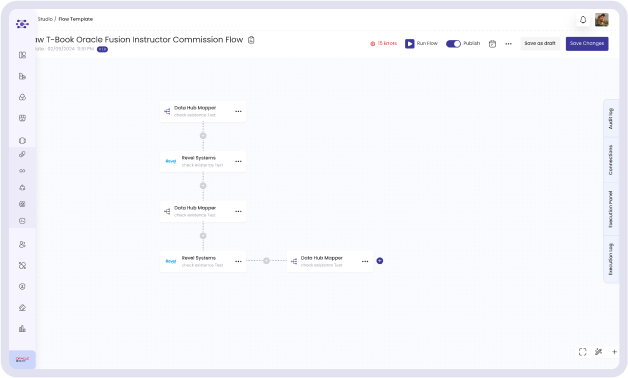Open options menu of lower Reval Systems node
The image size is (628, 378).
click(238, 261)
